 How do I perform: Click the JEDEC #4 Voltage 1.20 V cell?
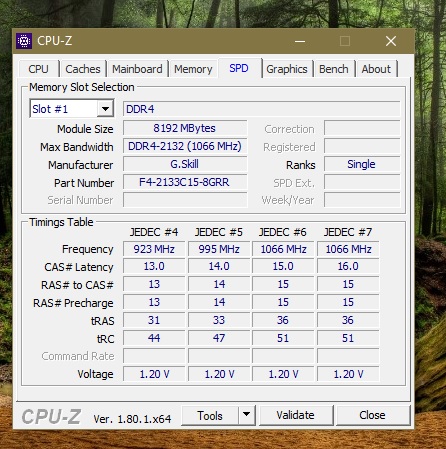(154, 374)
